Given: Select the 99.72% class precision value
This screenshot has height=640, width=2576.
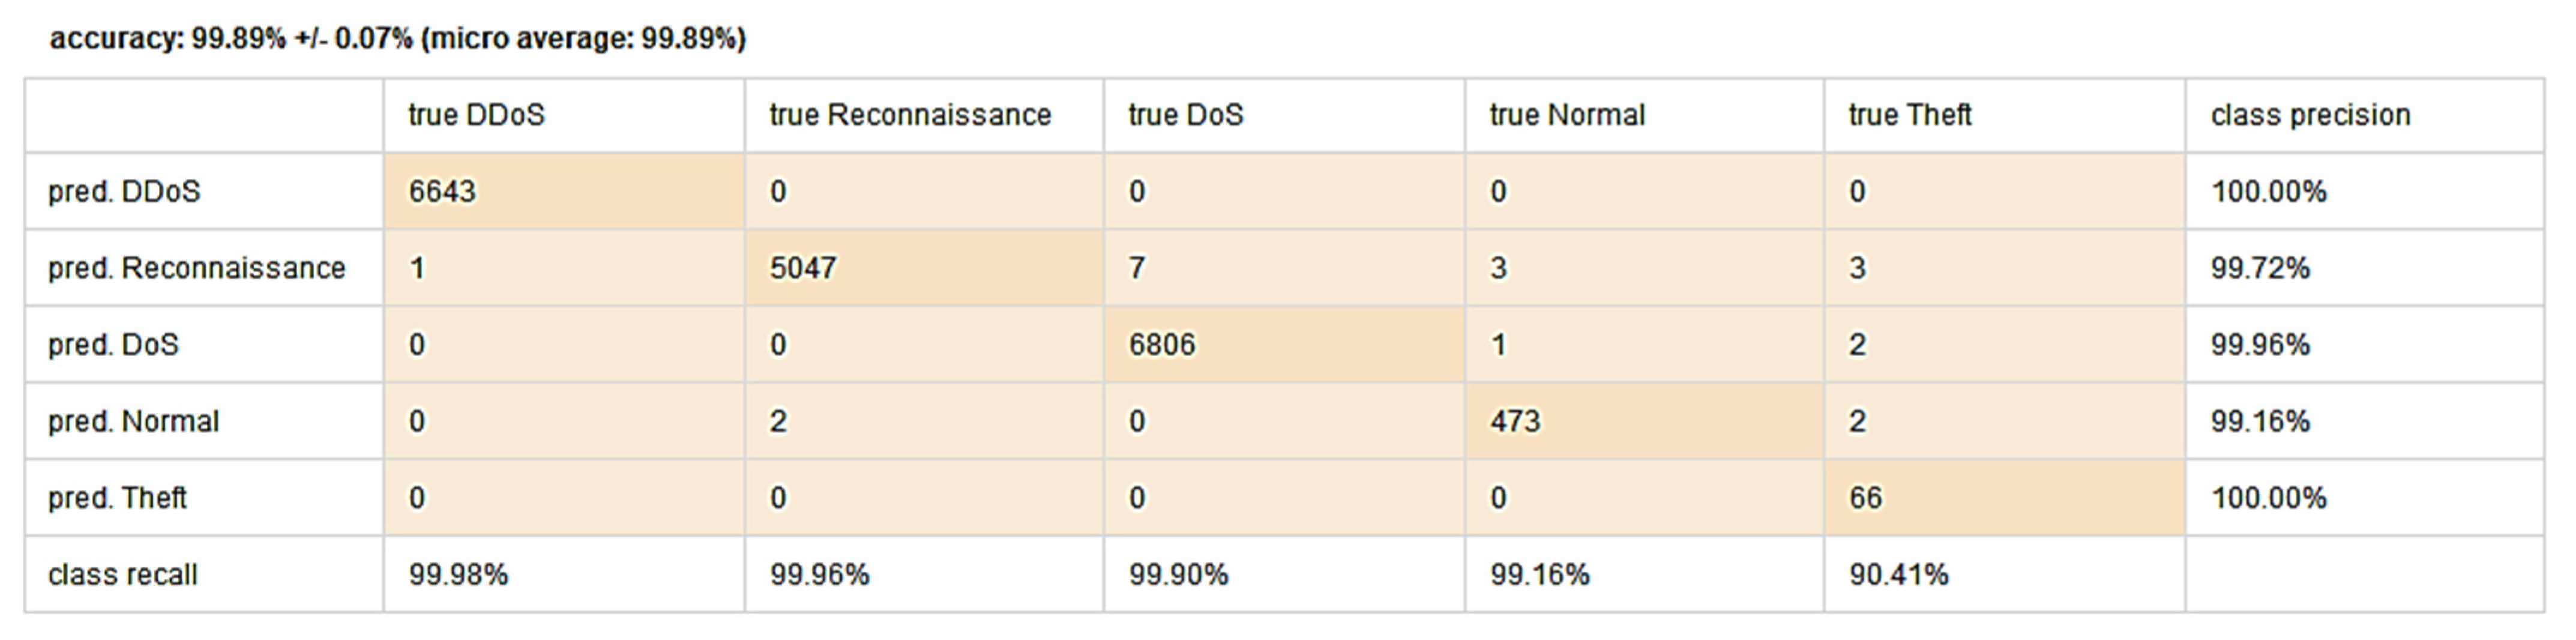Looking at the screenshot, I should pyautogui.click(x=2260, y=268).
